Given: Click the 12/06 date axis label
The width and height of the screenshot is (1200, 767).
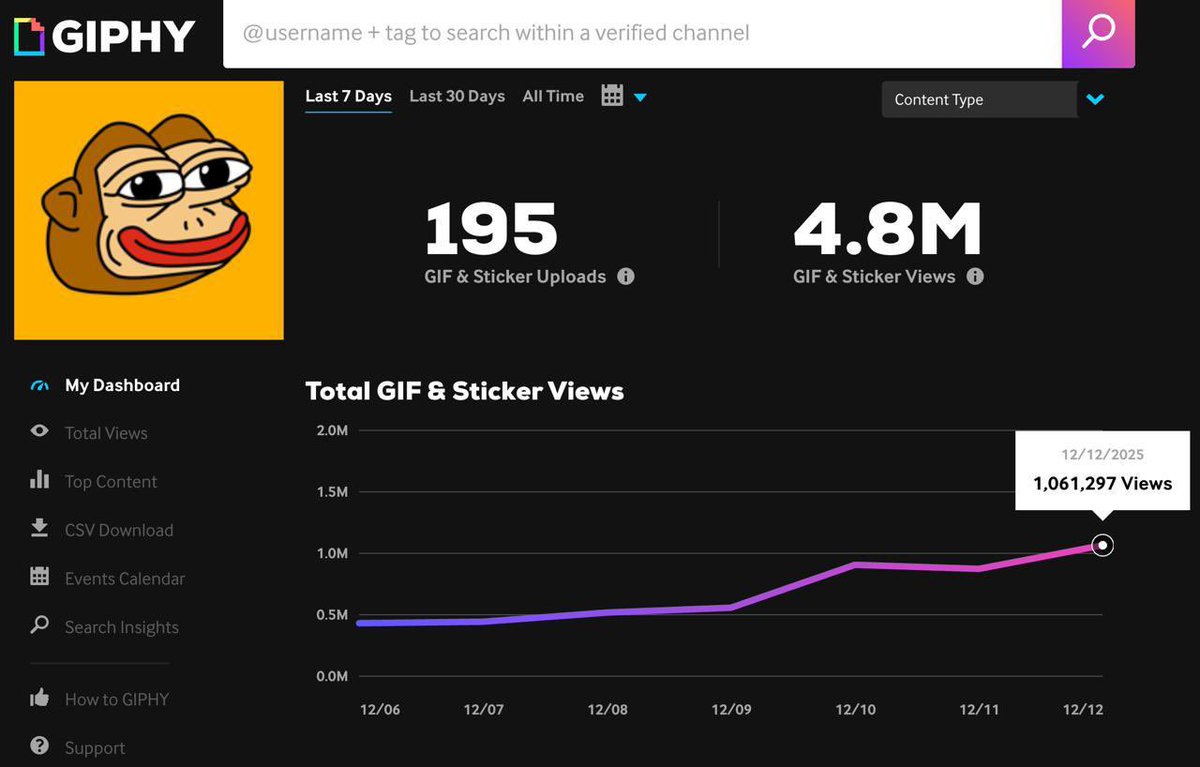Looking at the screenshot, I should [x=380, y=710].
